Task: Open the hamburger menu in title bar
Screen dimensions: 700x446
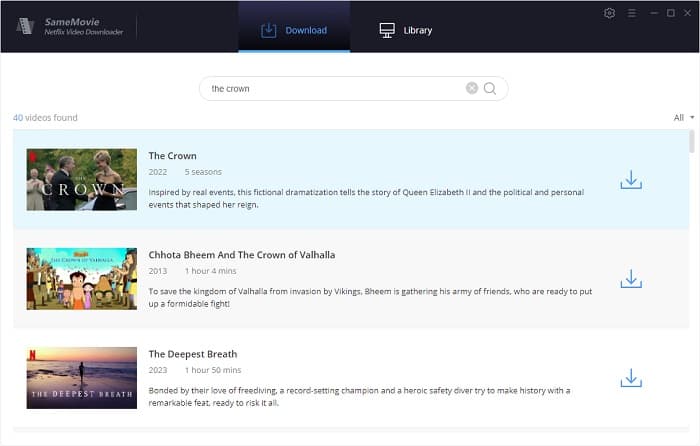Action: [630, 13]
